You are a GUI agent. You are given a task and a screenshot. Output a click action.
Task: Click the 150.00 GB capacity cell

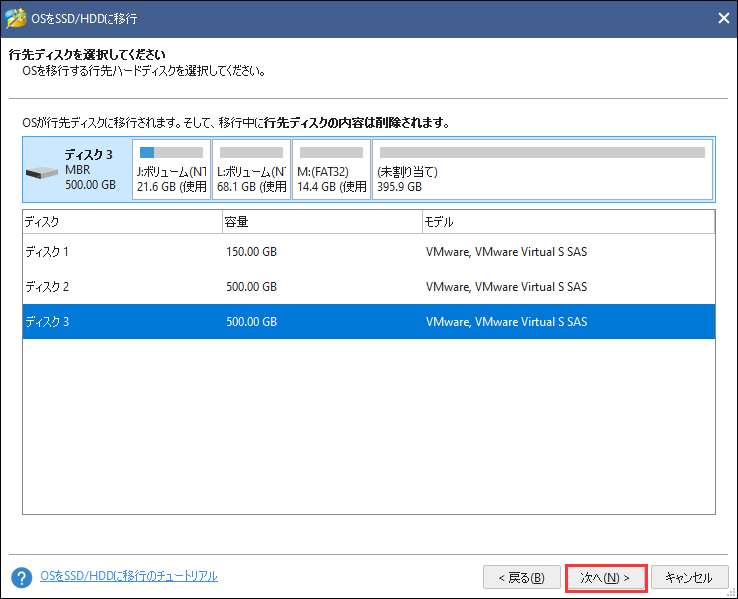pyautogui.click(x=251, y=252)
